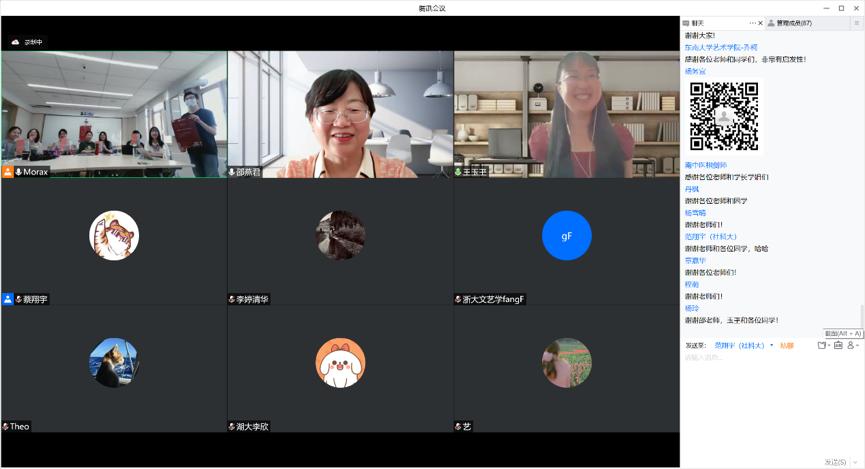Click 李婷清华's round photo avatar
The image size is (865, 469).
tap(340, 236)
